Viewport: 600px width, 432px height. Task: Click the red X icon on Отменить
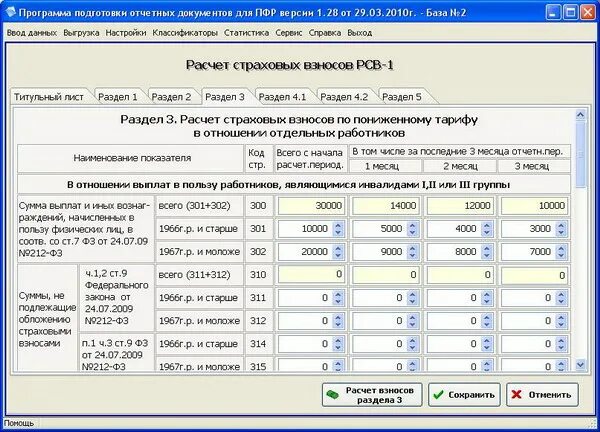click(517, 395)
